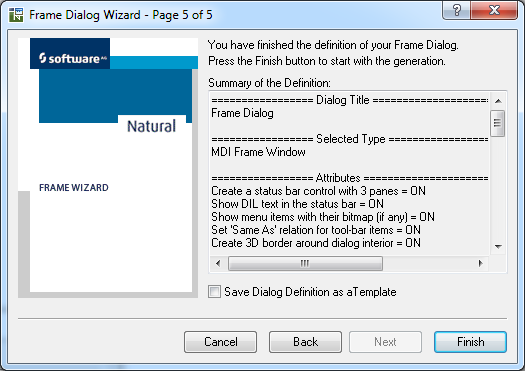Click the 'Show DIL text in status bar' line
The image size is (525, 371).
pos(297,204)
